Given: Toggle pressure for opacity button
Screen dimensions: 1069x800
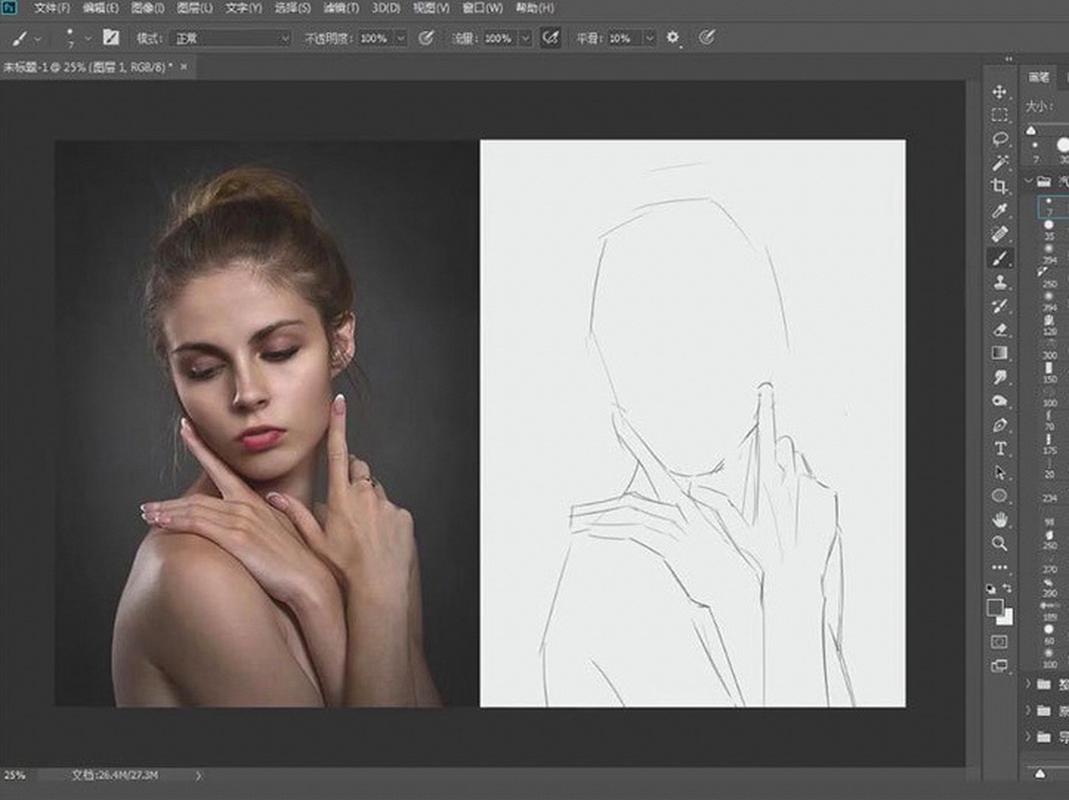Looking at the screenshot, I should pyautogui.click(x=426, y=38).
